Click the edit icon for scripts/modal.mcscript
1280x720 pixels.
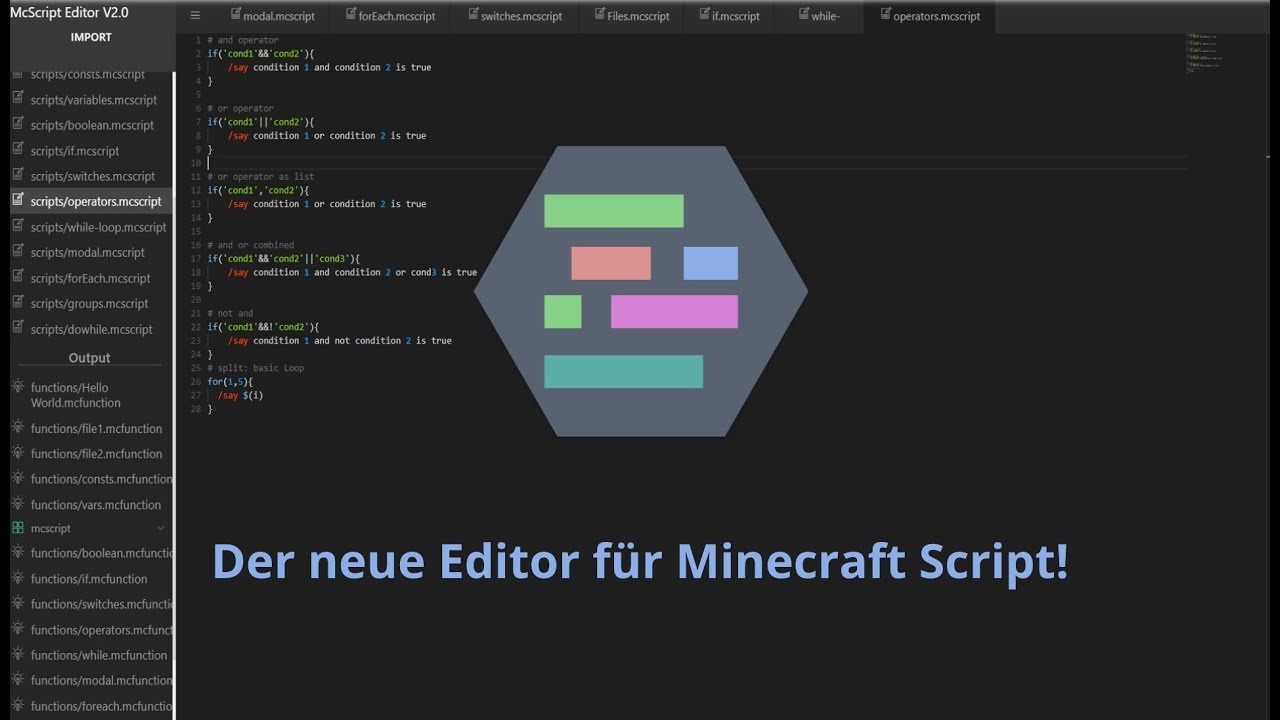[17, 251]
